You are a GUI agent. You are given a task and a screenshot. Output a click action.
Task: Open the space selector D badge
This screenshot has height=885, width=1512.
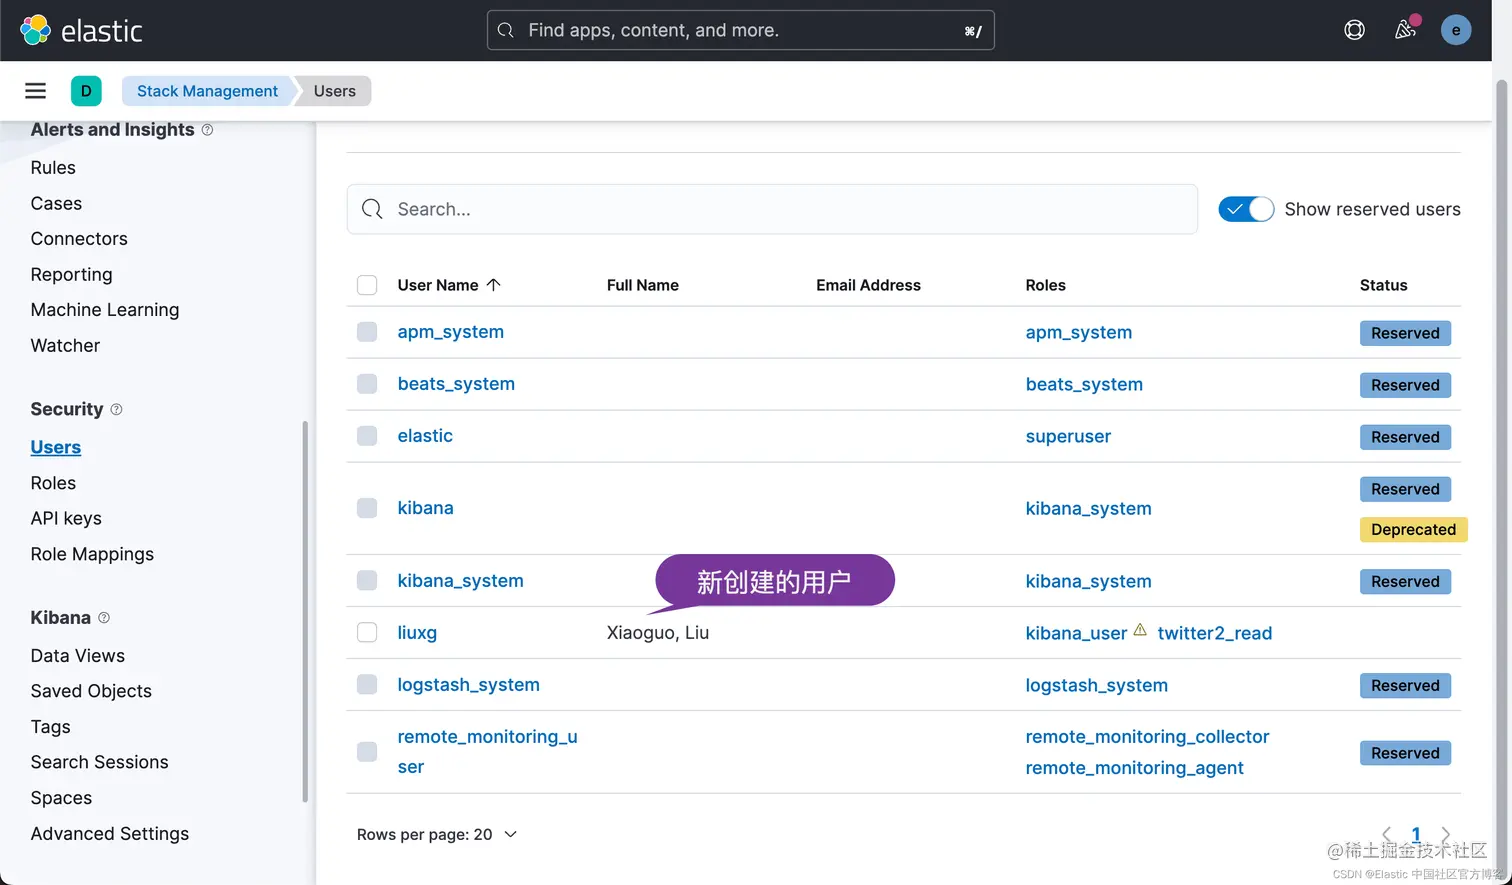coord(86,91)
